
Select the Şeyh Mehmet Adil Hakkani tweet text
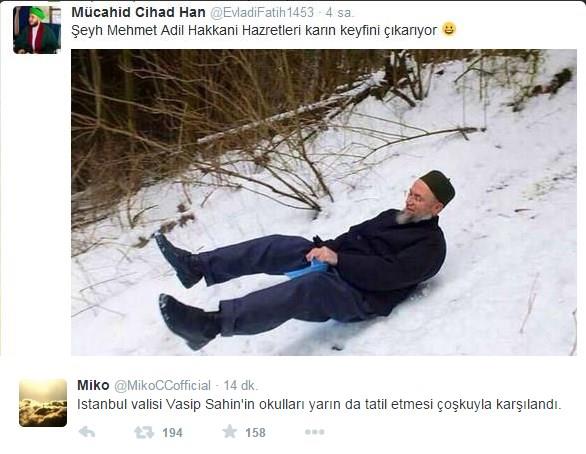click(254, 30)
